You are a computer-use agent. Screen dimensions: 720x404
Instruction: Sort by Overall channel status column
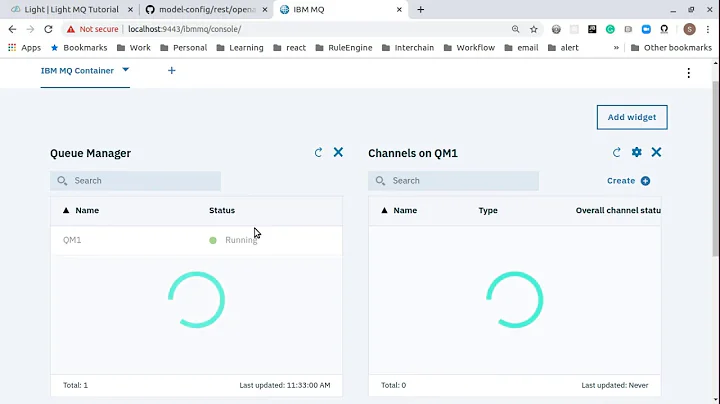pyautogui.click(x=618, y=210)
